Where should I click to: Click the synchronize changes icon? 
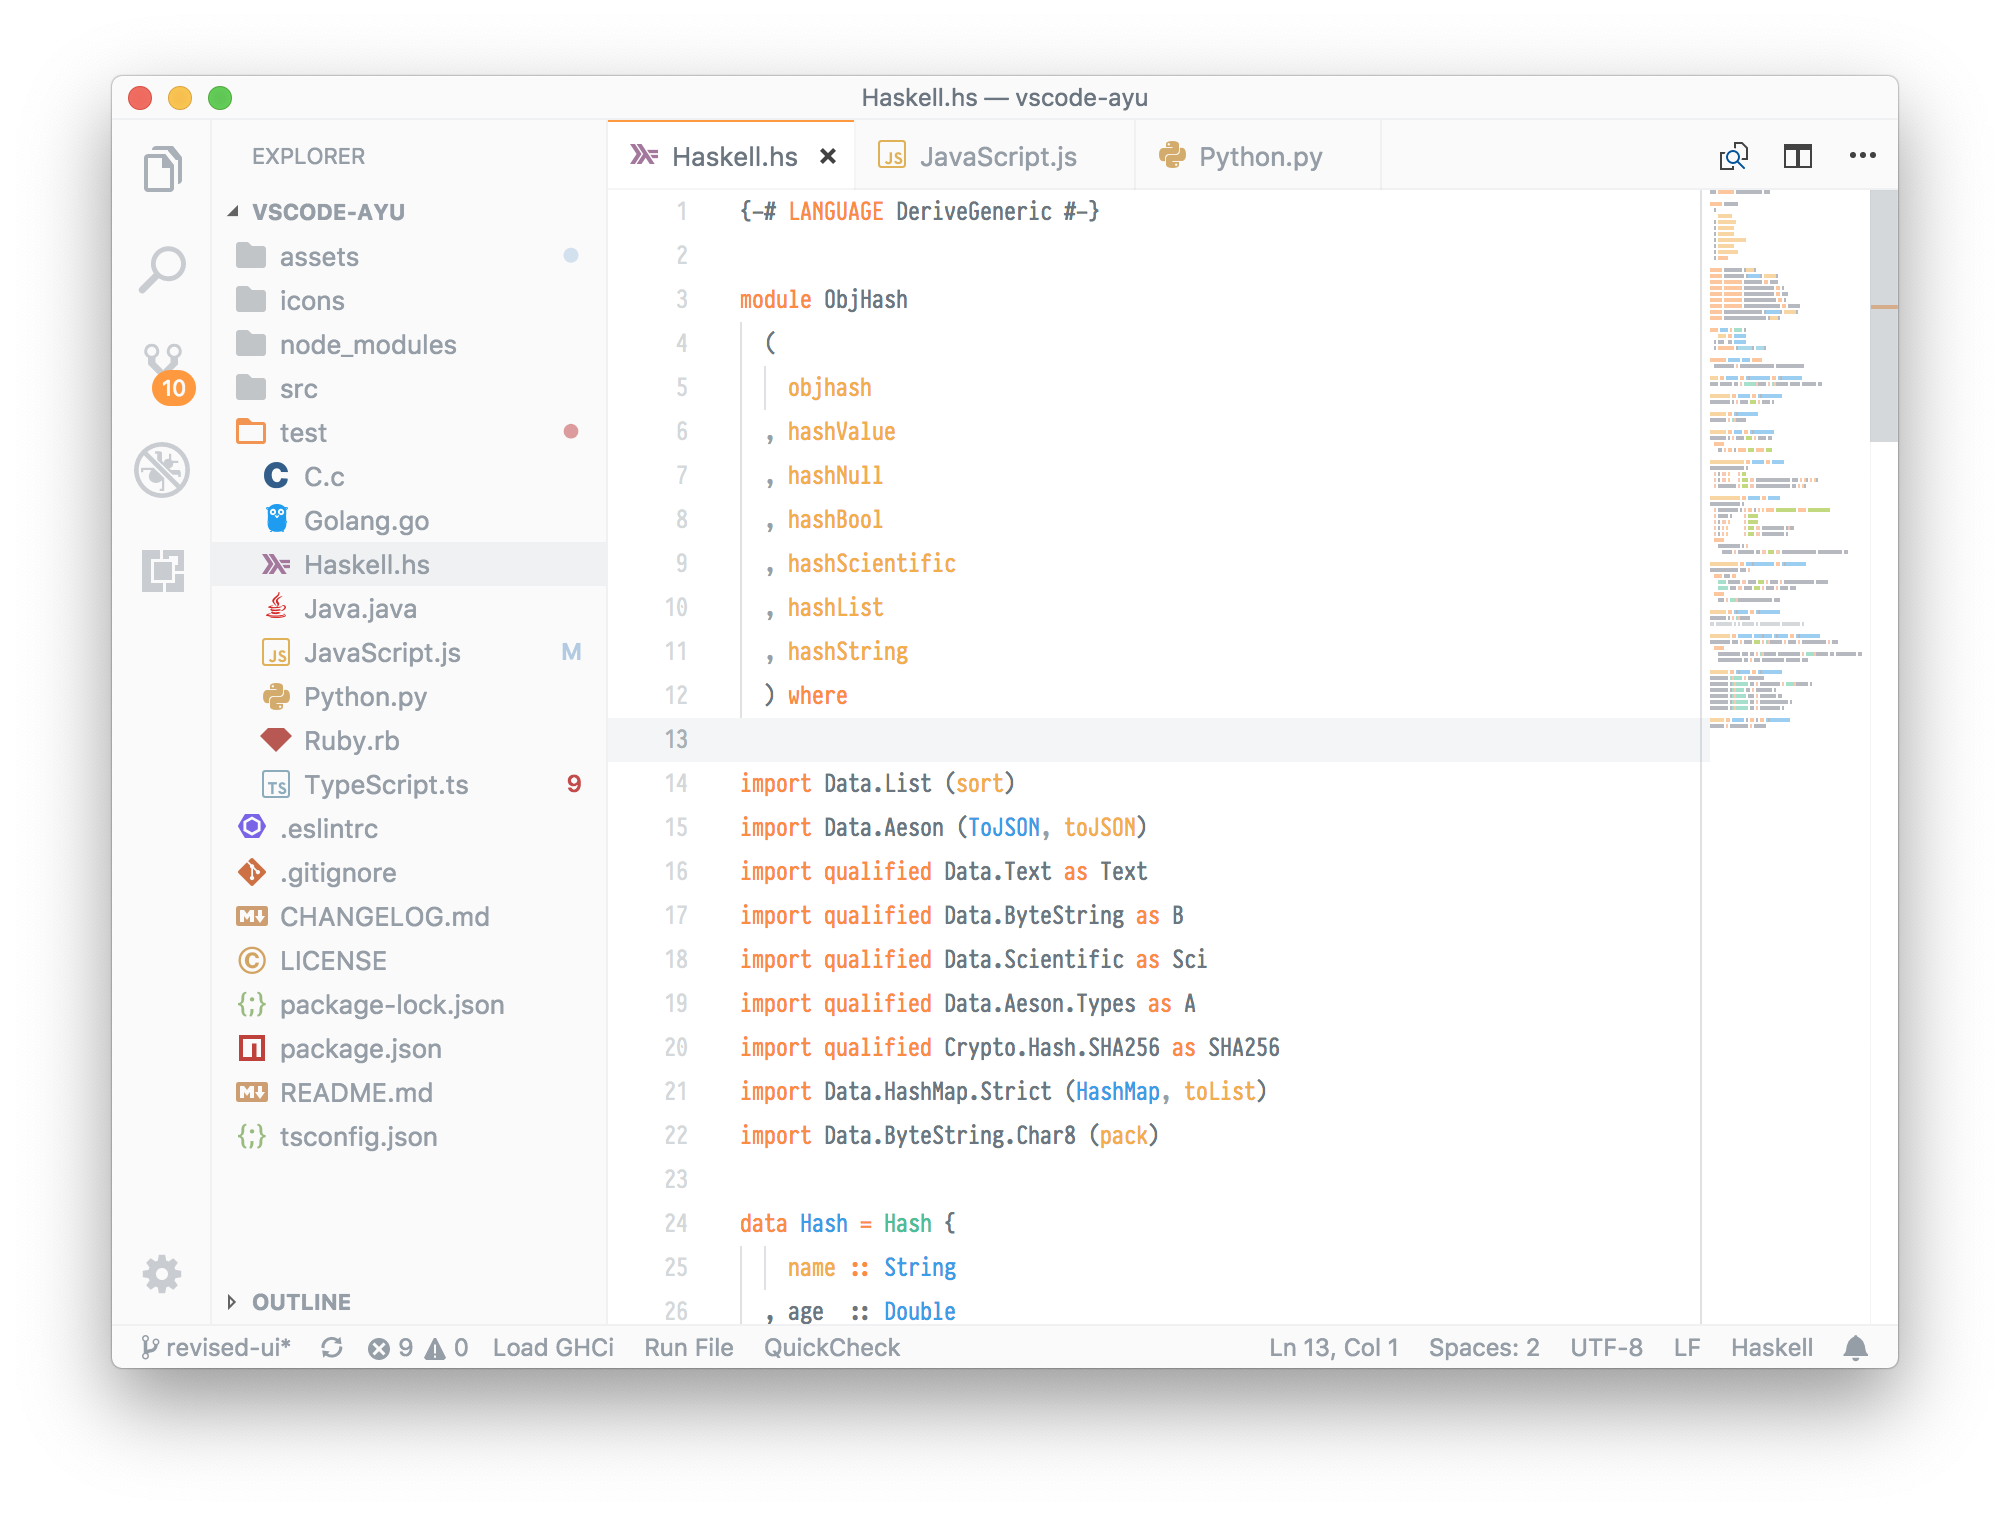tap(332, 1348)
